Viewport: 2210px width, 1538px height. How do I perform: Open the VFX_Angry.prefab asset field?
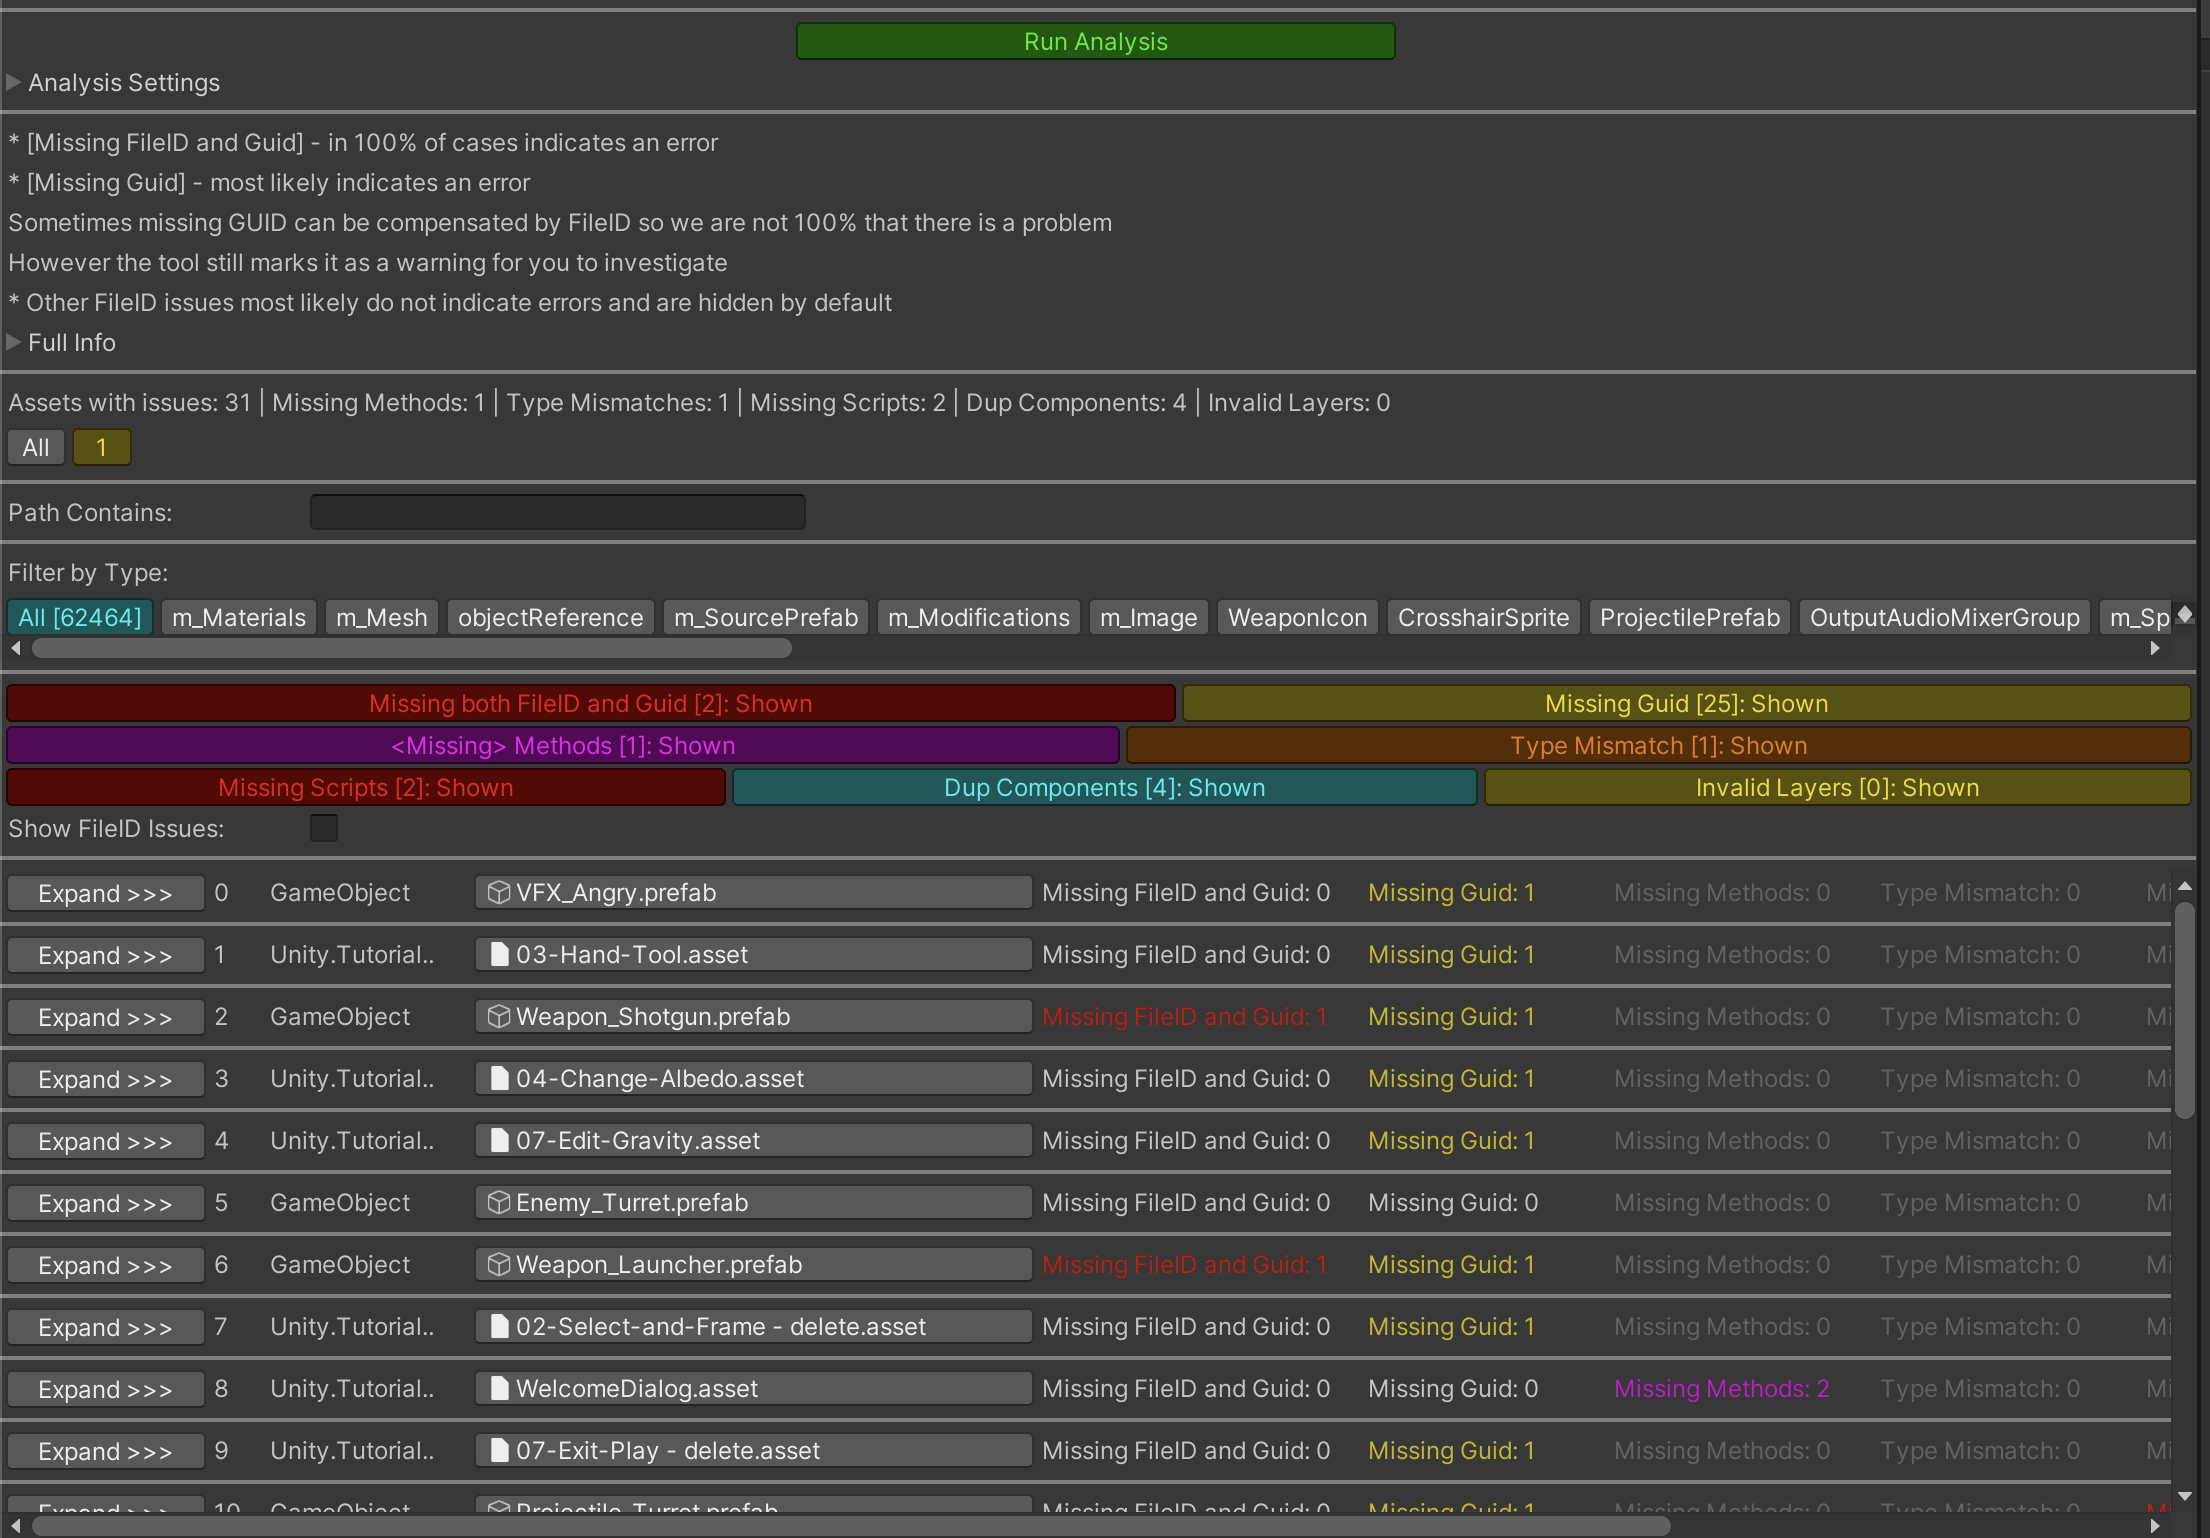pos(754,892)
